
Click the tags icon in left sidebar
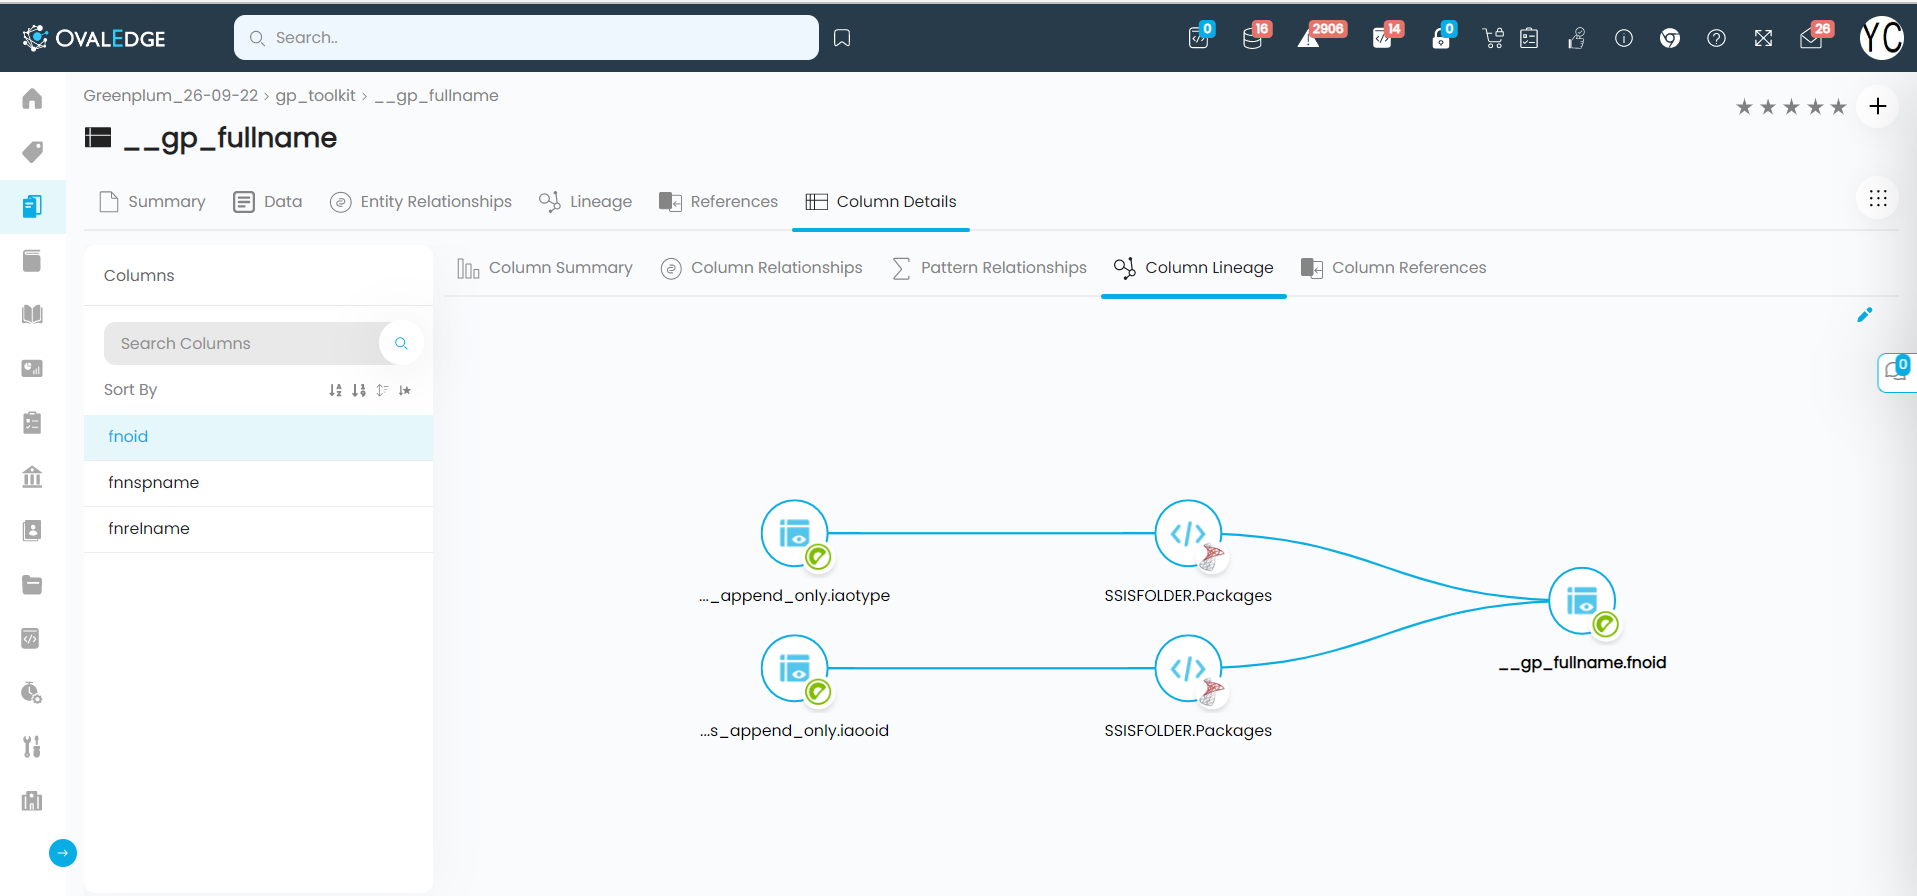coord(32,152)
